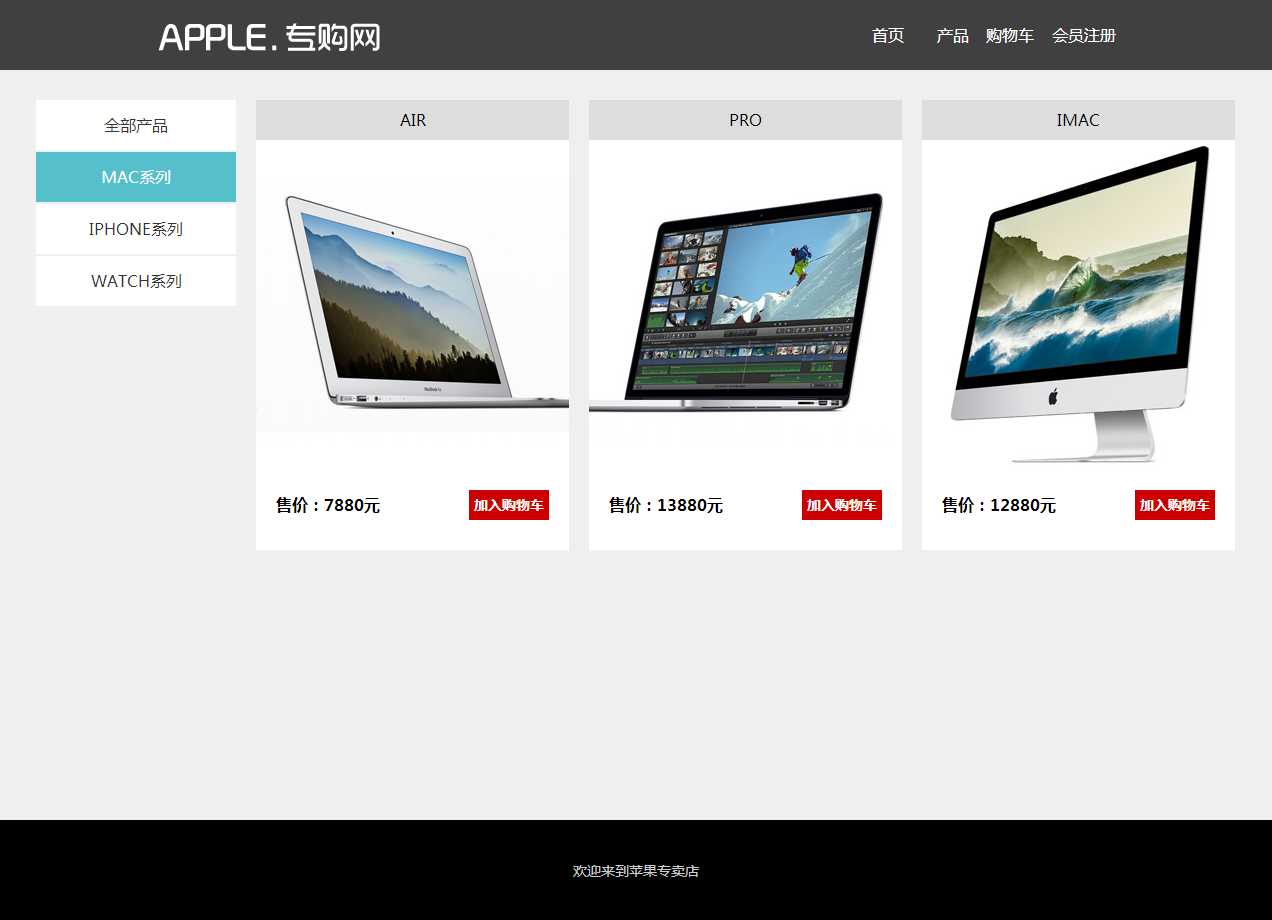Select 全部产品 in the sidebar

(x=136, y=126)
